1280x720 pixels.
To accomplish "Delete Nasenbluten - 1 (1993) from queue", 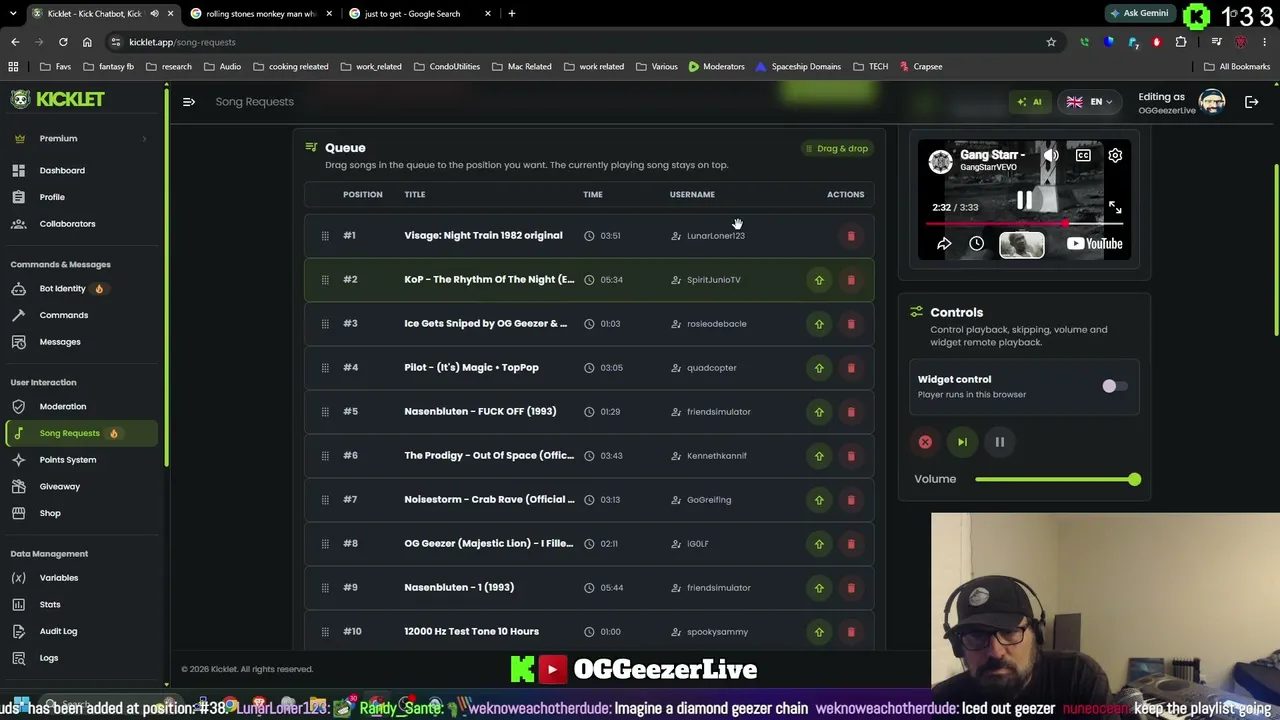I will pyautogui.click(x=851, y=588).
